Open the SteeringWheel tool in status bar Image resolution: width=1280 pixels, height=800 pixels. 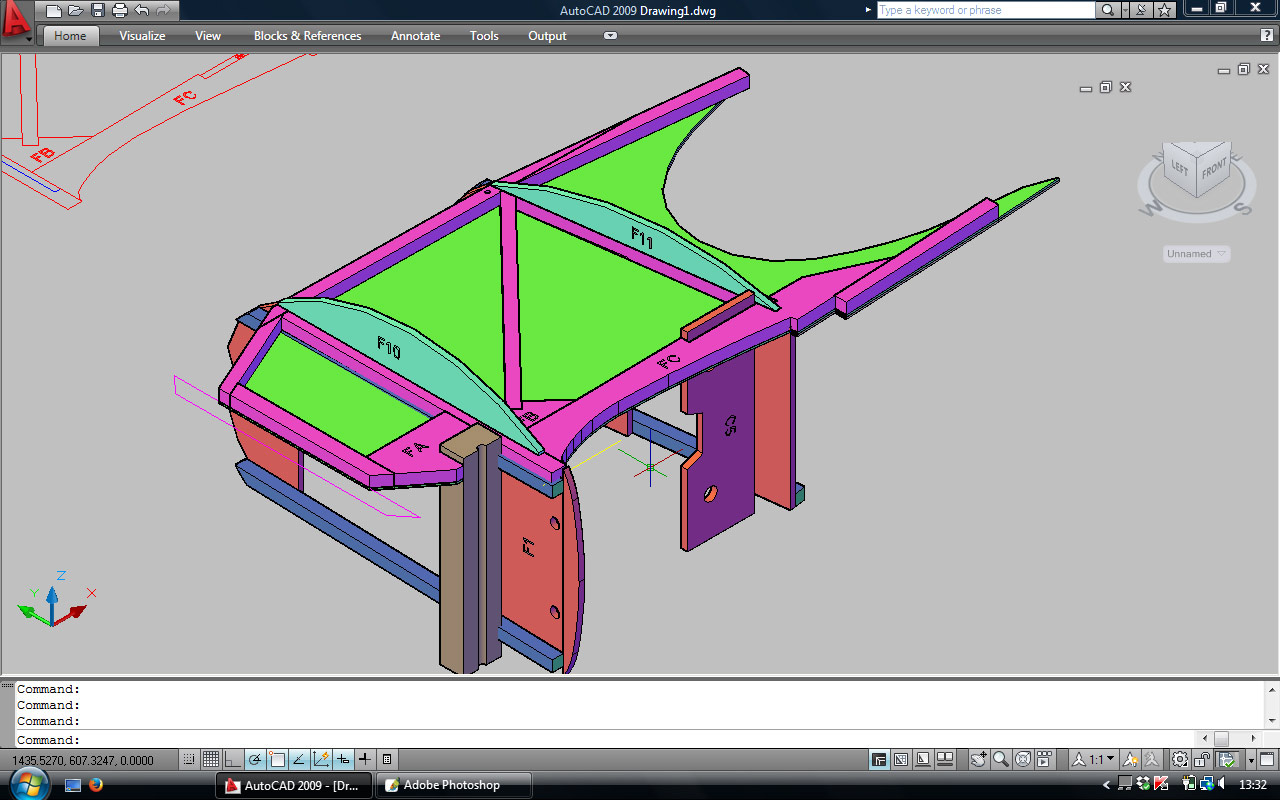pyautogui.click(x=1023, y=760)
